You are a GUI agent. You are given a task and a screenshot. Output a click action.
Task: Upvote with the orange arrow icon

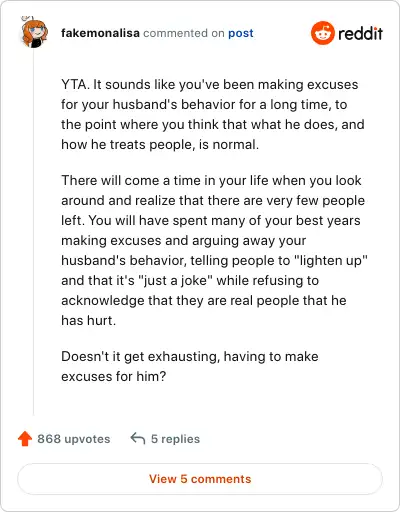coord(25,439)
